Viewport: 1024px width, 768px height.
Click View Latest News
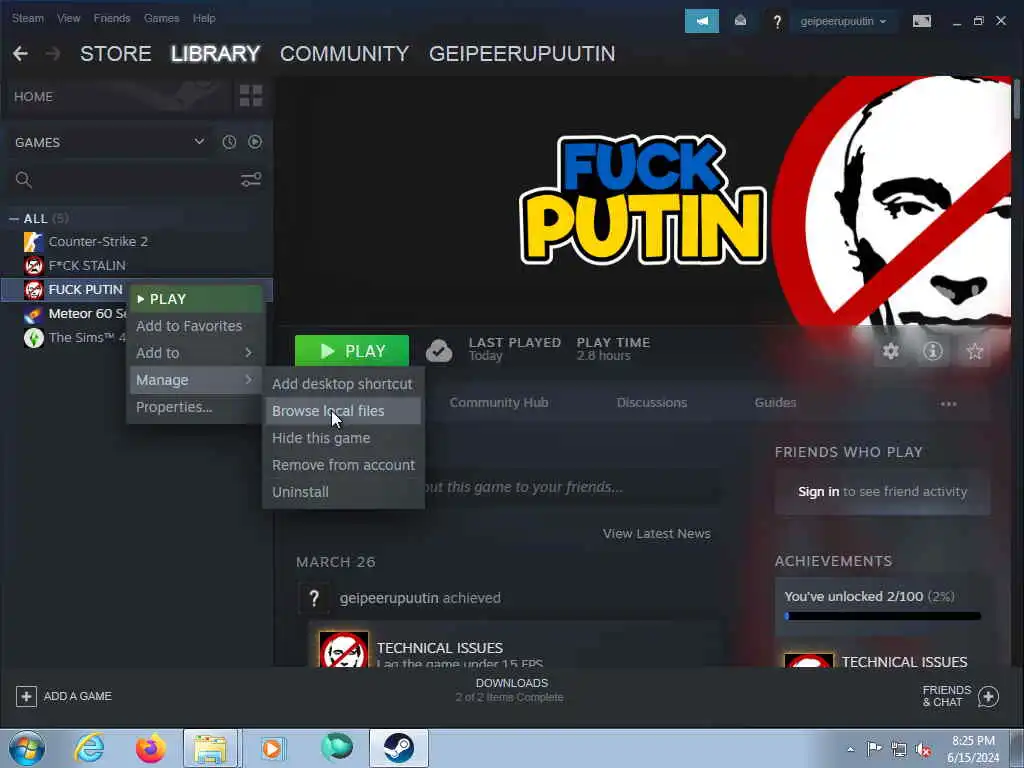pyautogui.click(x=656, y=534)
